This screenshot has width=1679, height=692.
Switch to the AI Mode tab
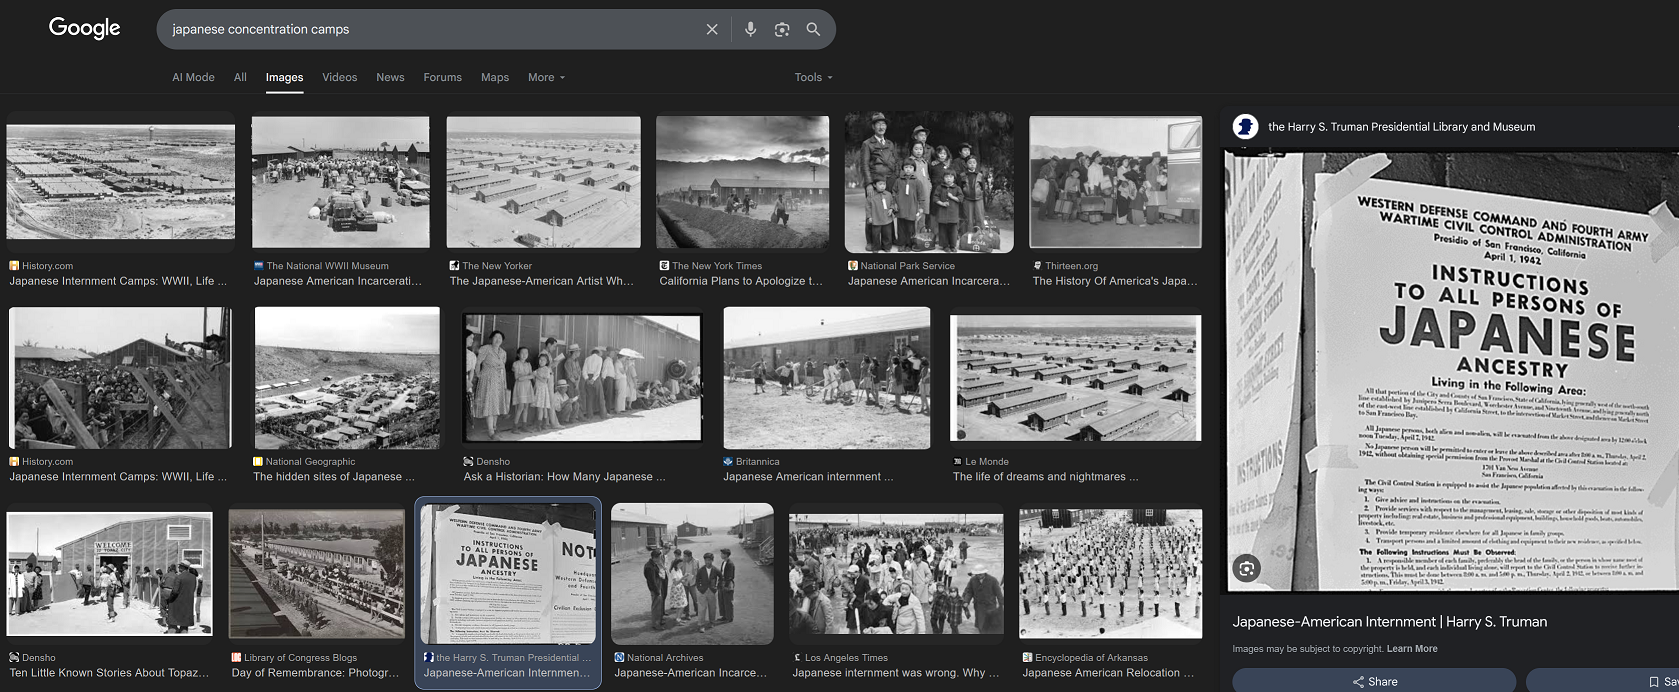click(193, 77)
